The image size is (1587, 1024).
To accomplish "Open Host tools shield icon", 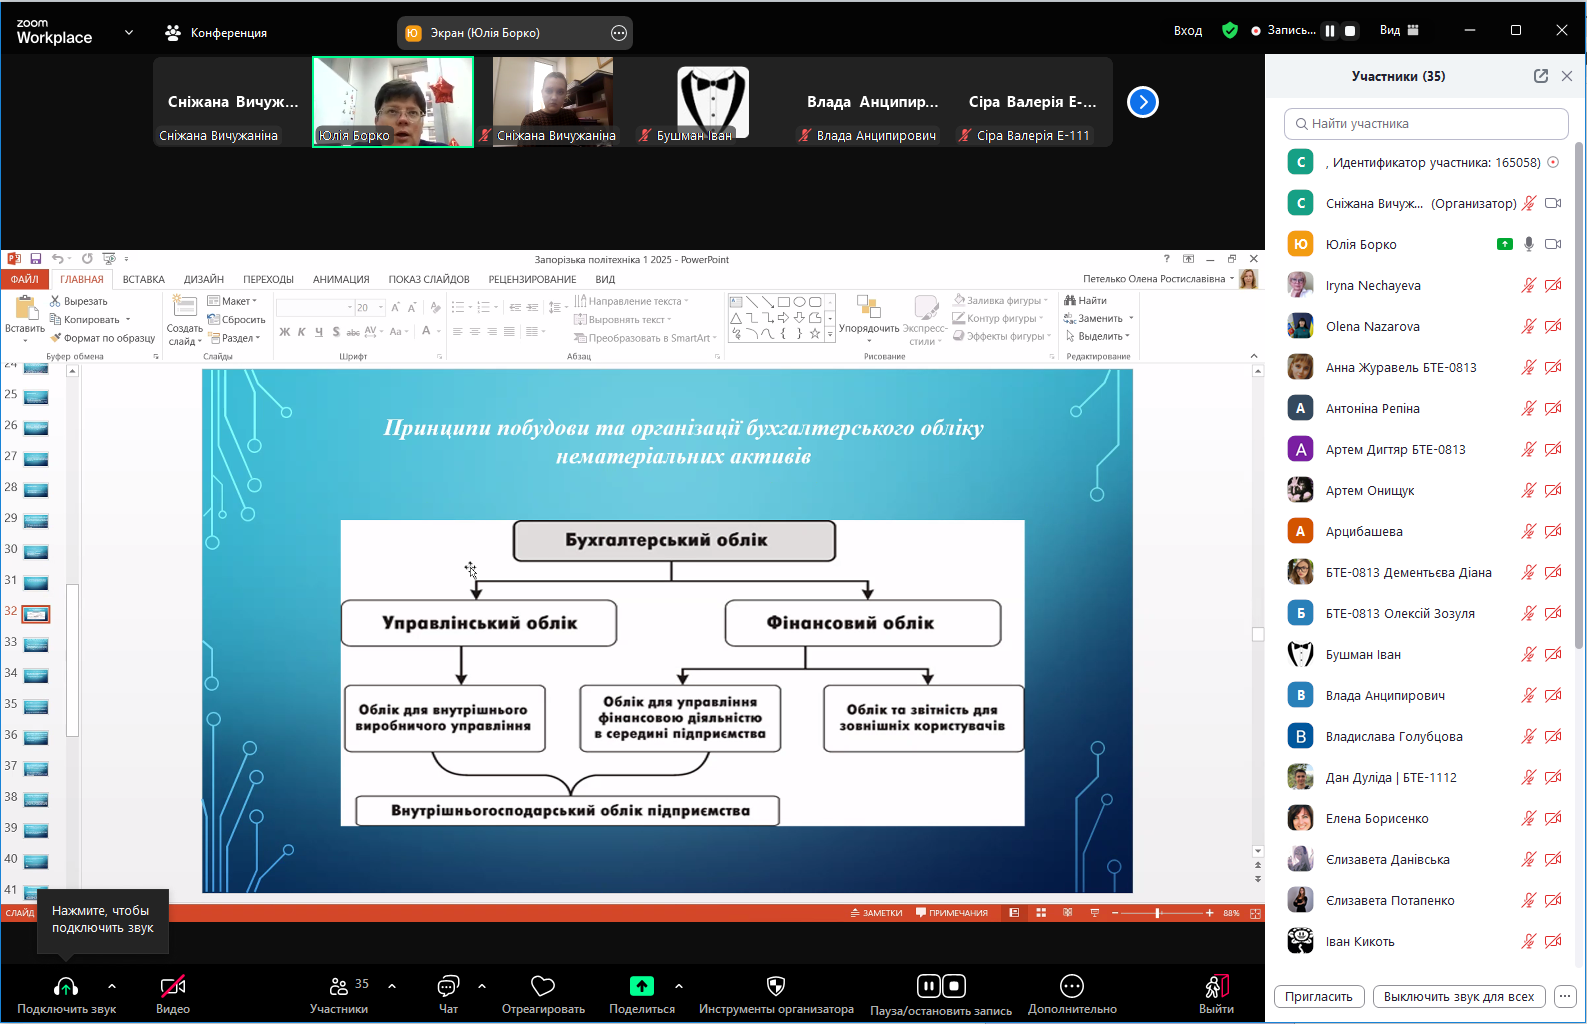I will 776,987.
